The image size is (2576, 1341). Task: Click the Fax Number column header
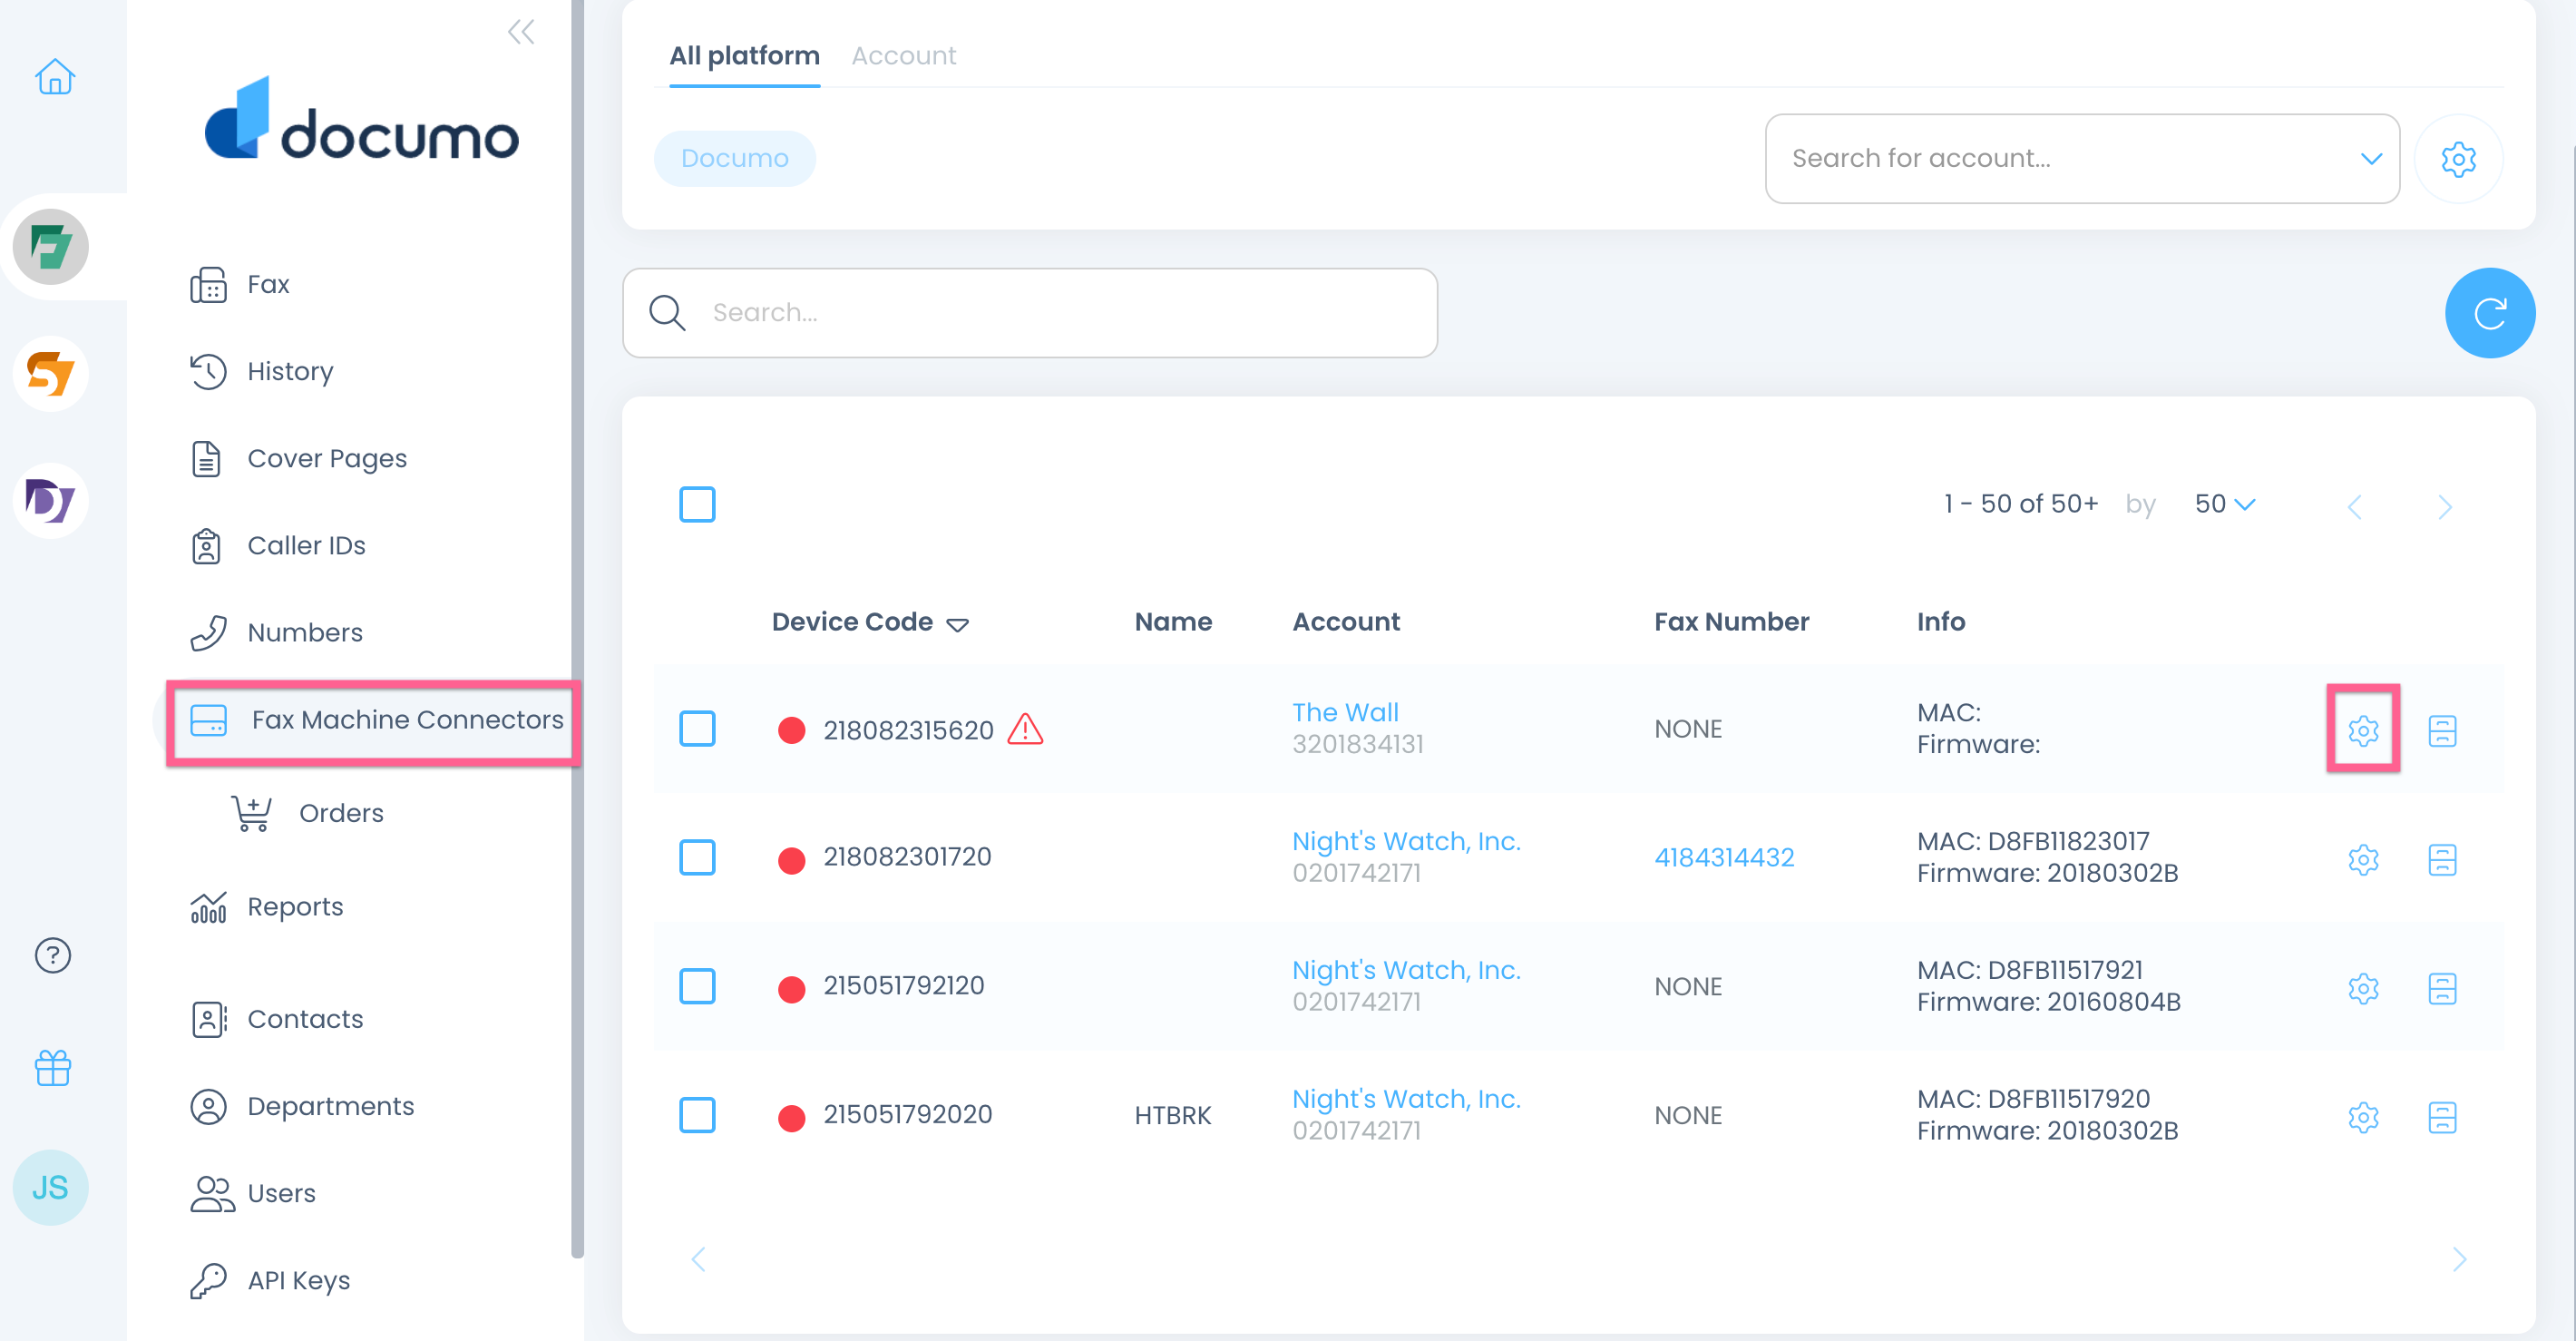(x=1731, y=622)
